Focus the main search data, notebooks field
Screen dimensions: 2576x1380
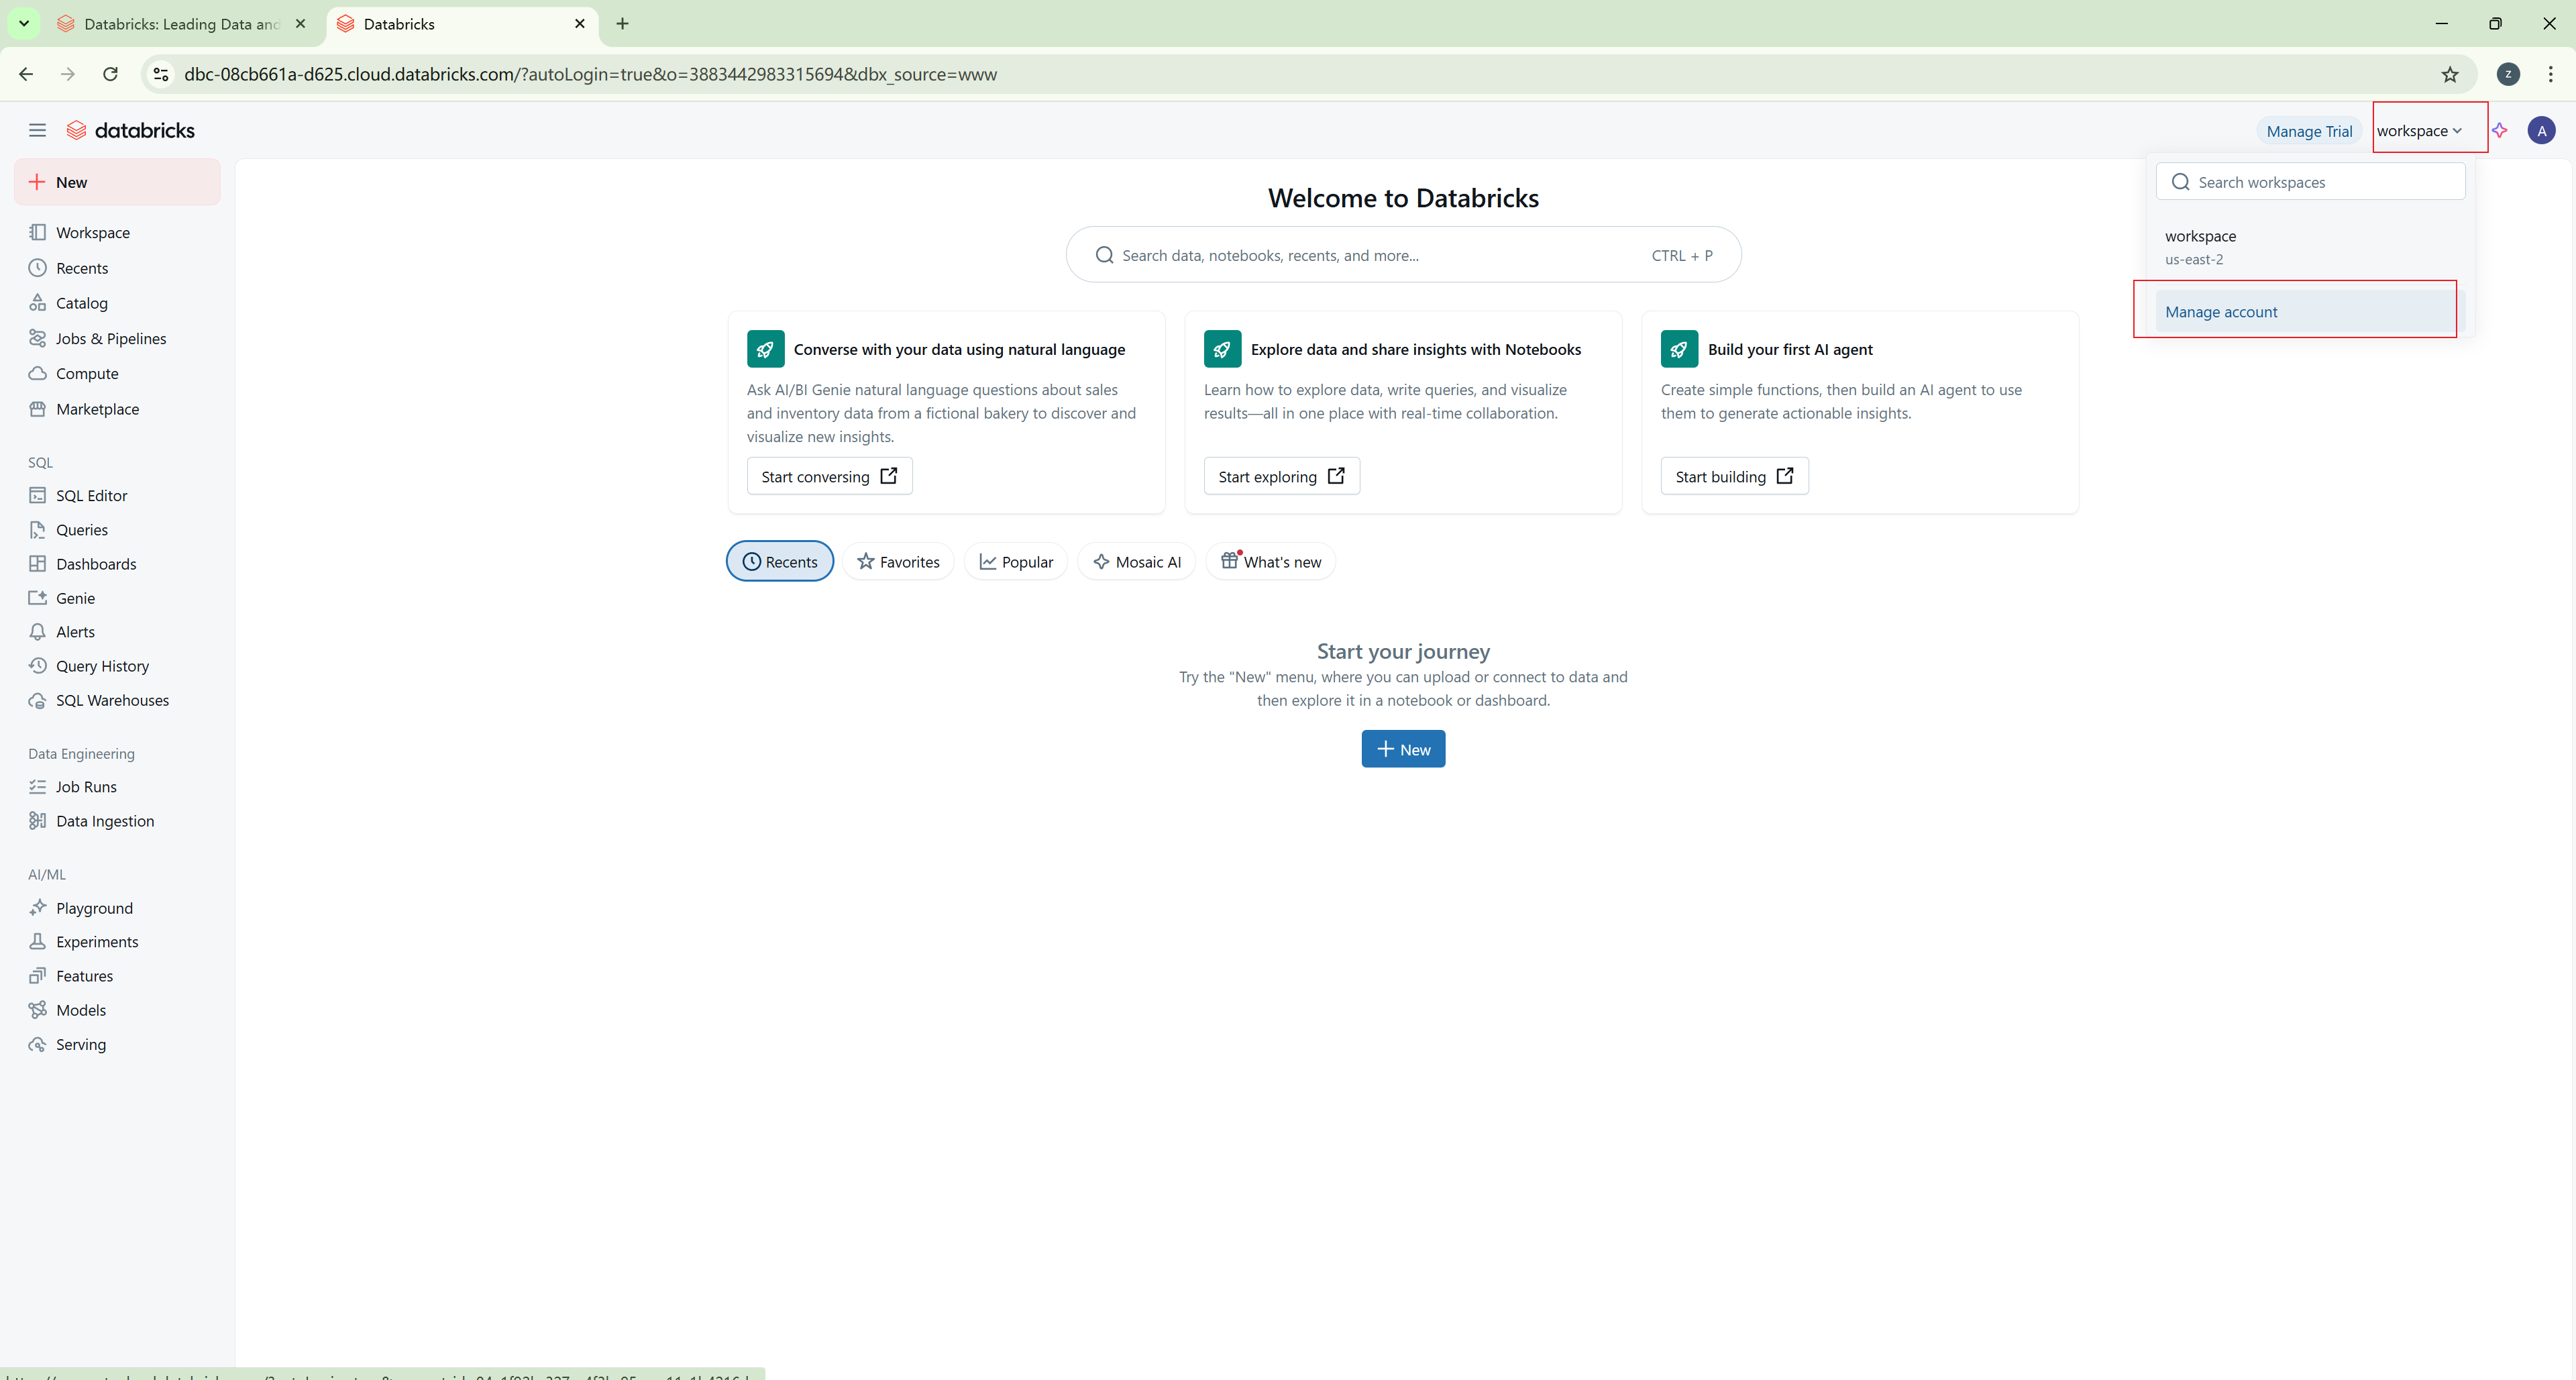[1403, 255]
